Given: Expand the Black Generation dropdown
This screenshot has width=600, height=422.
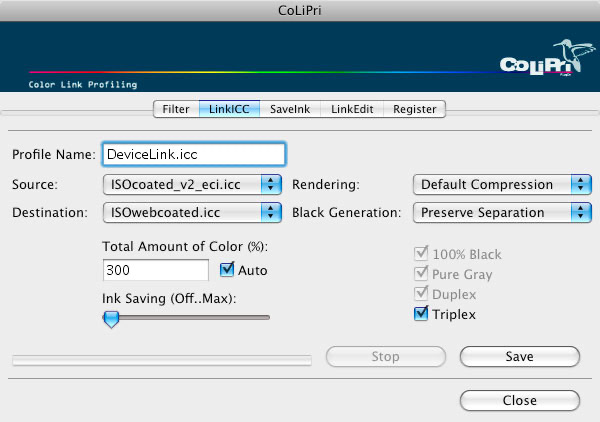Looking at the screenshot, I should (502, 213).
